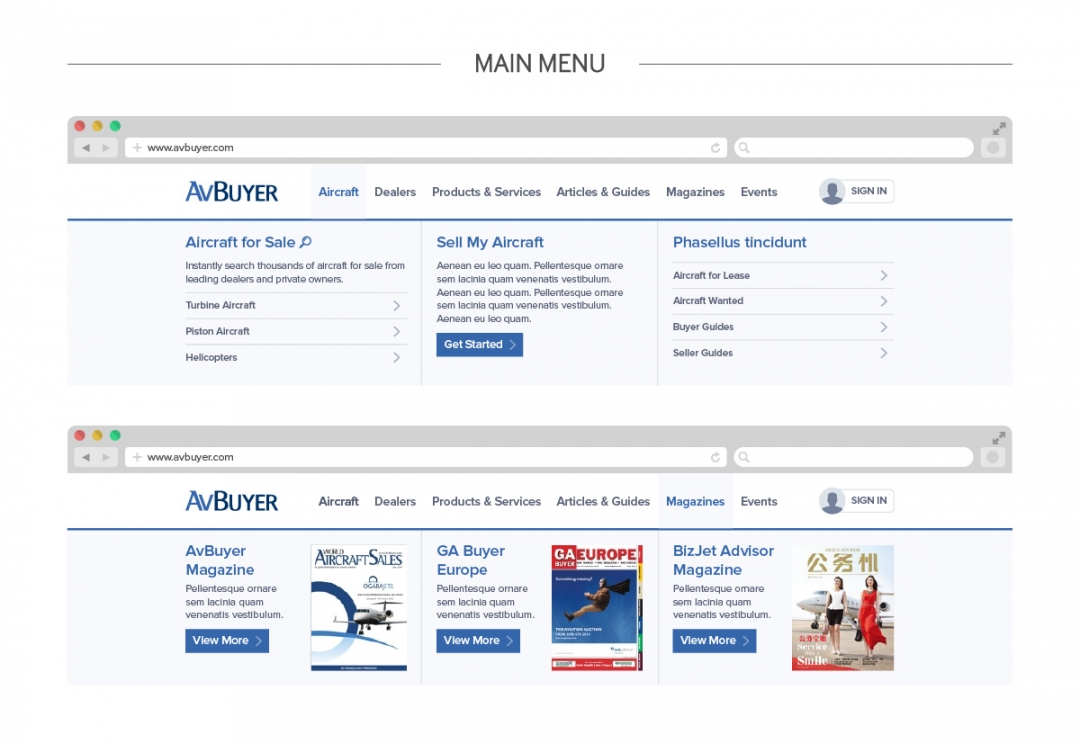This screenshot has width=1080, height=744.
Task: Click magnifier icon beside Aircraft for Sale
Action: pyautogui.click(x=306, y=242)
